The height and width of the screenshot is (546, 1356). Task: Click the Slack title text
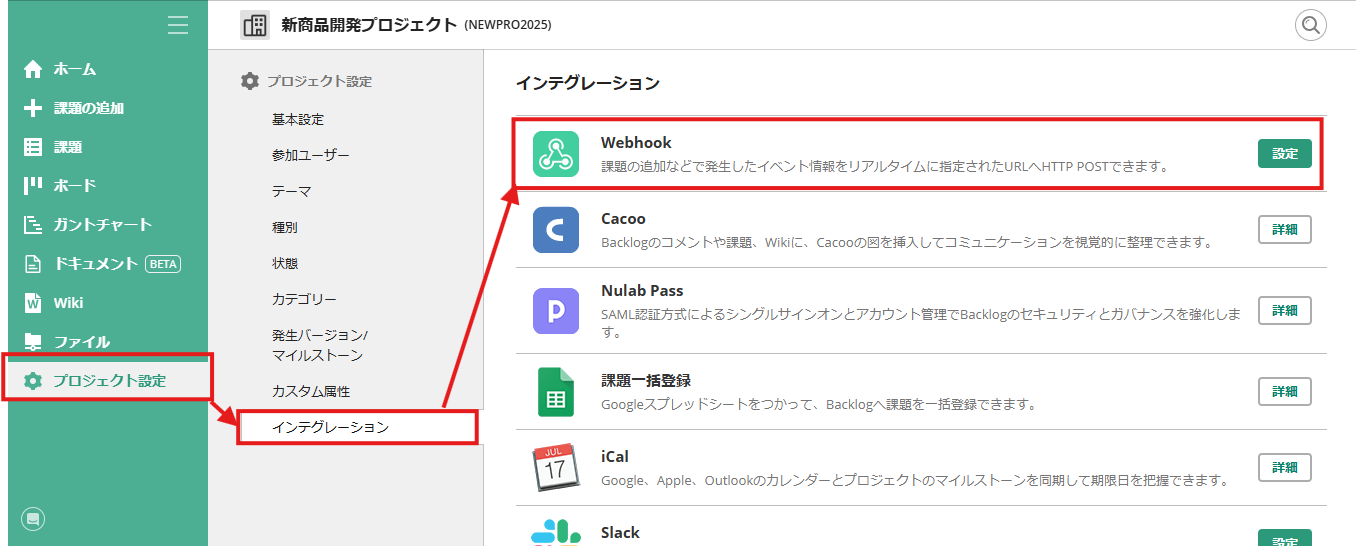coord(620,533)
